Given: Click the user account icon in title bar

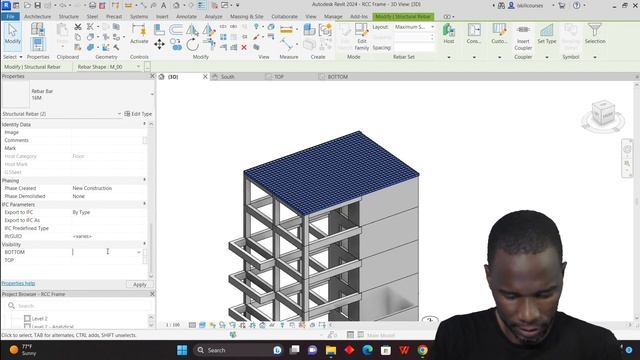Looking at the screenshot, I should (x=511, y=5).
